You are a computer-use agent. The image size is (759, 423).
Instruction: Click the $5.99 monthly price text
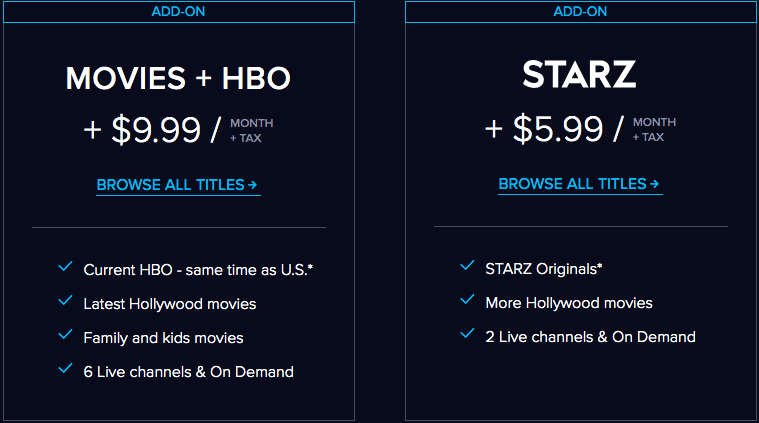click(558, 129)
